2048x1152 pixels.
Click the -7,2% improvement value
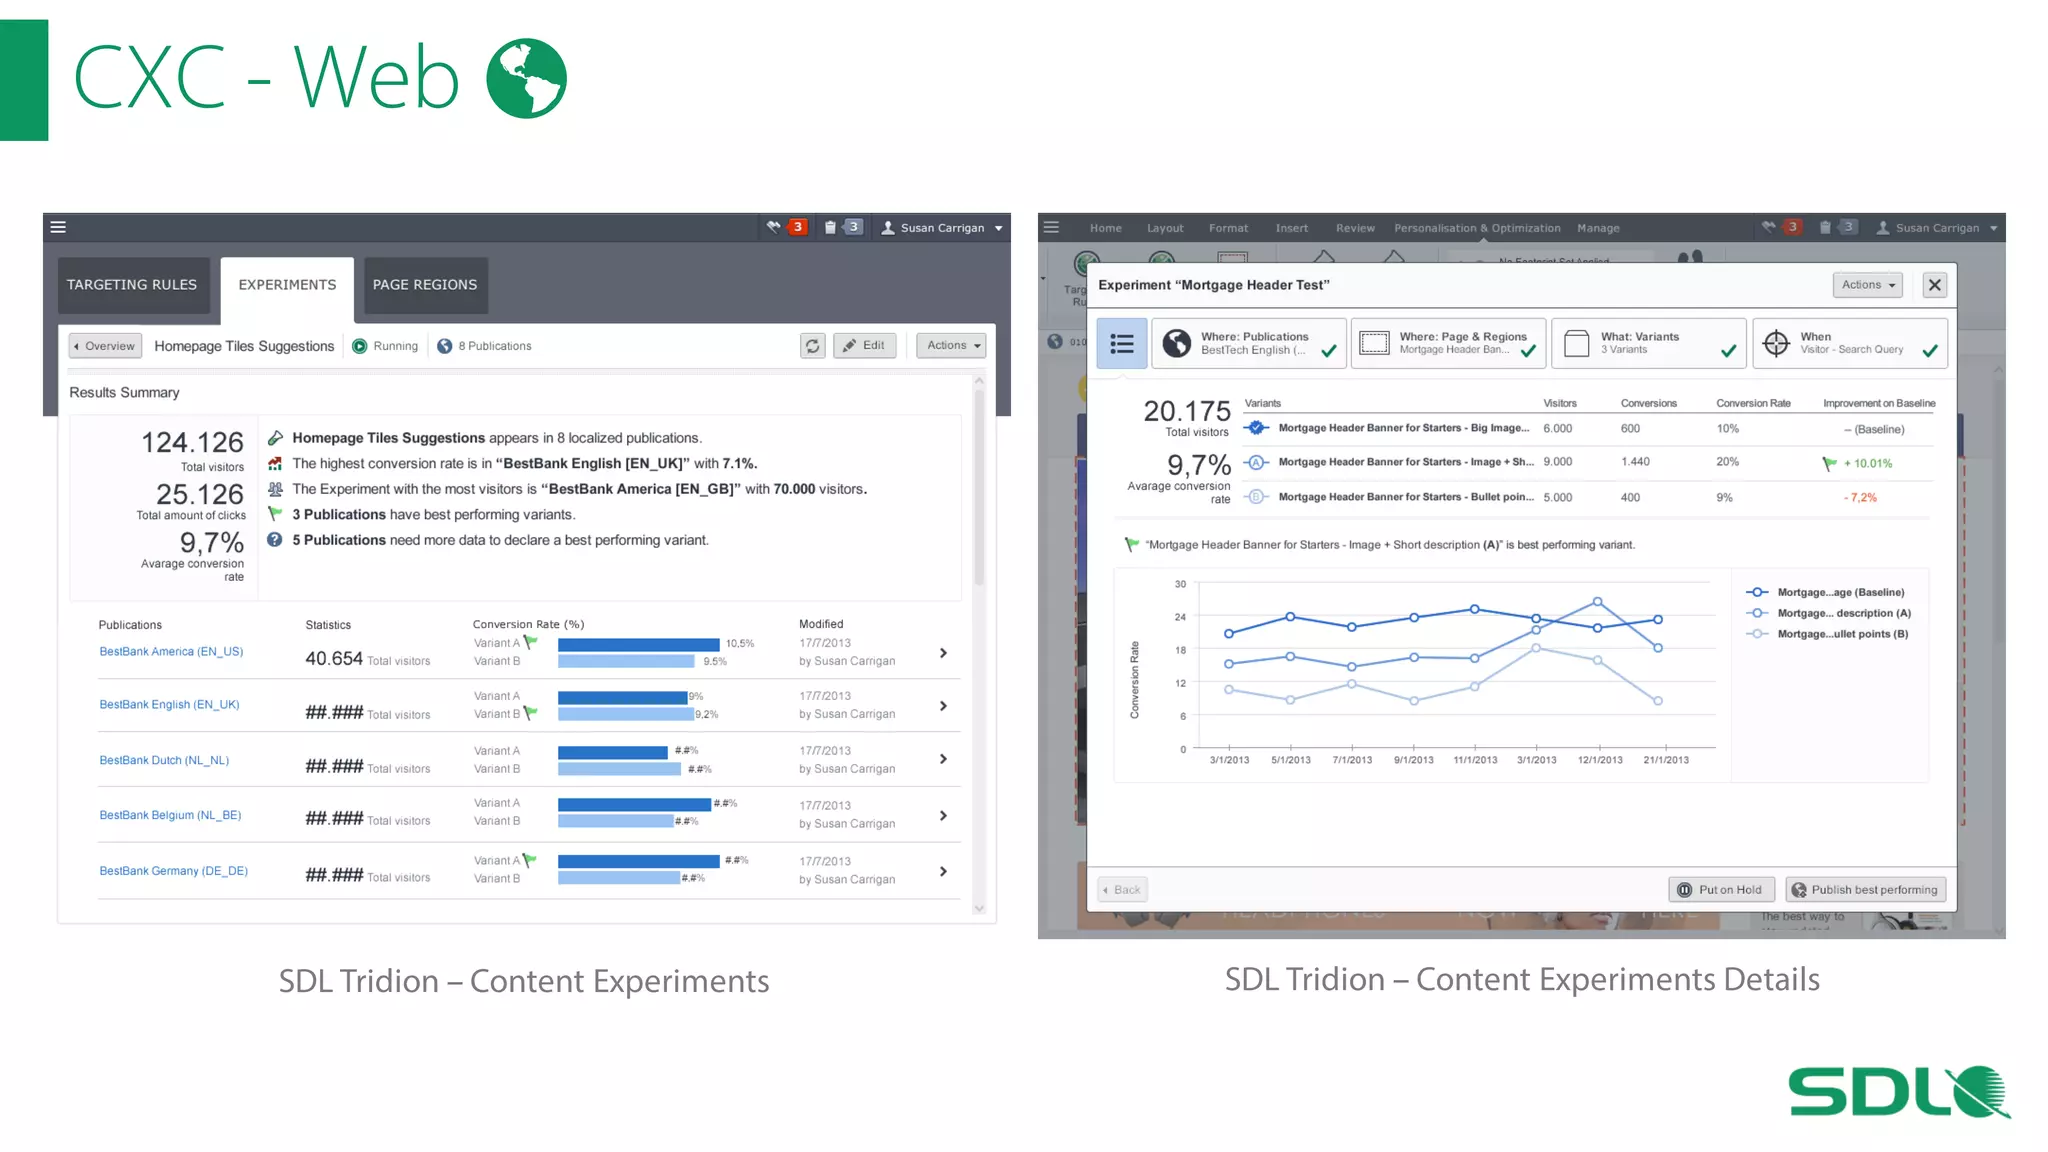click(x=1861, y=498)
